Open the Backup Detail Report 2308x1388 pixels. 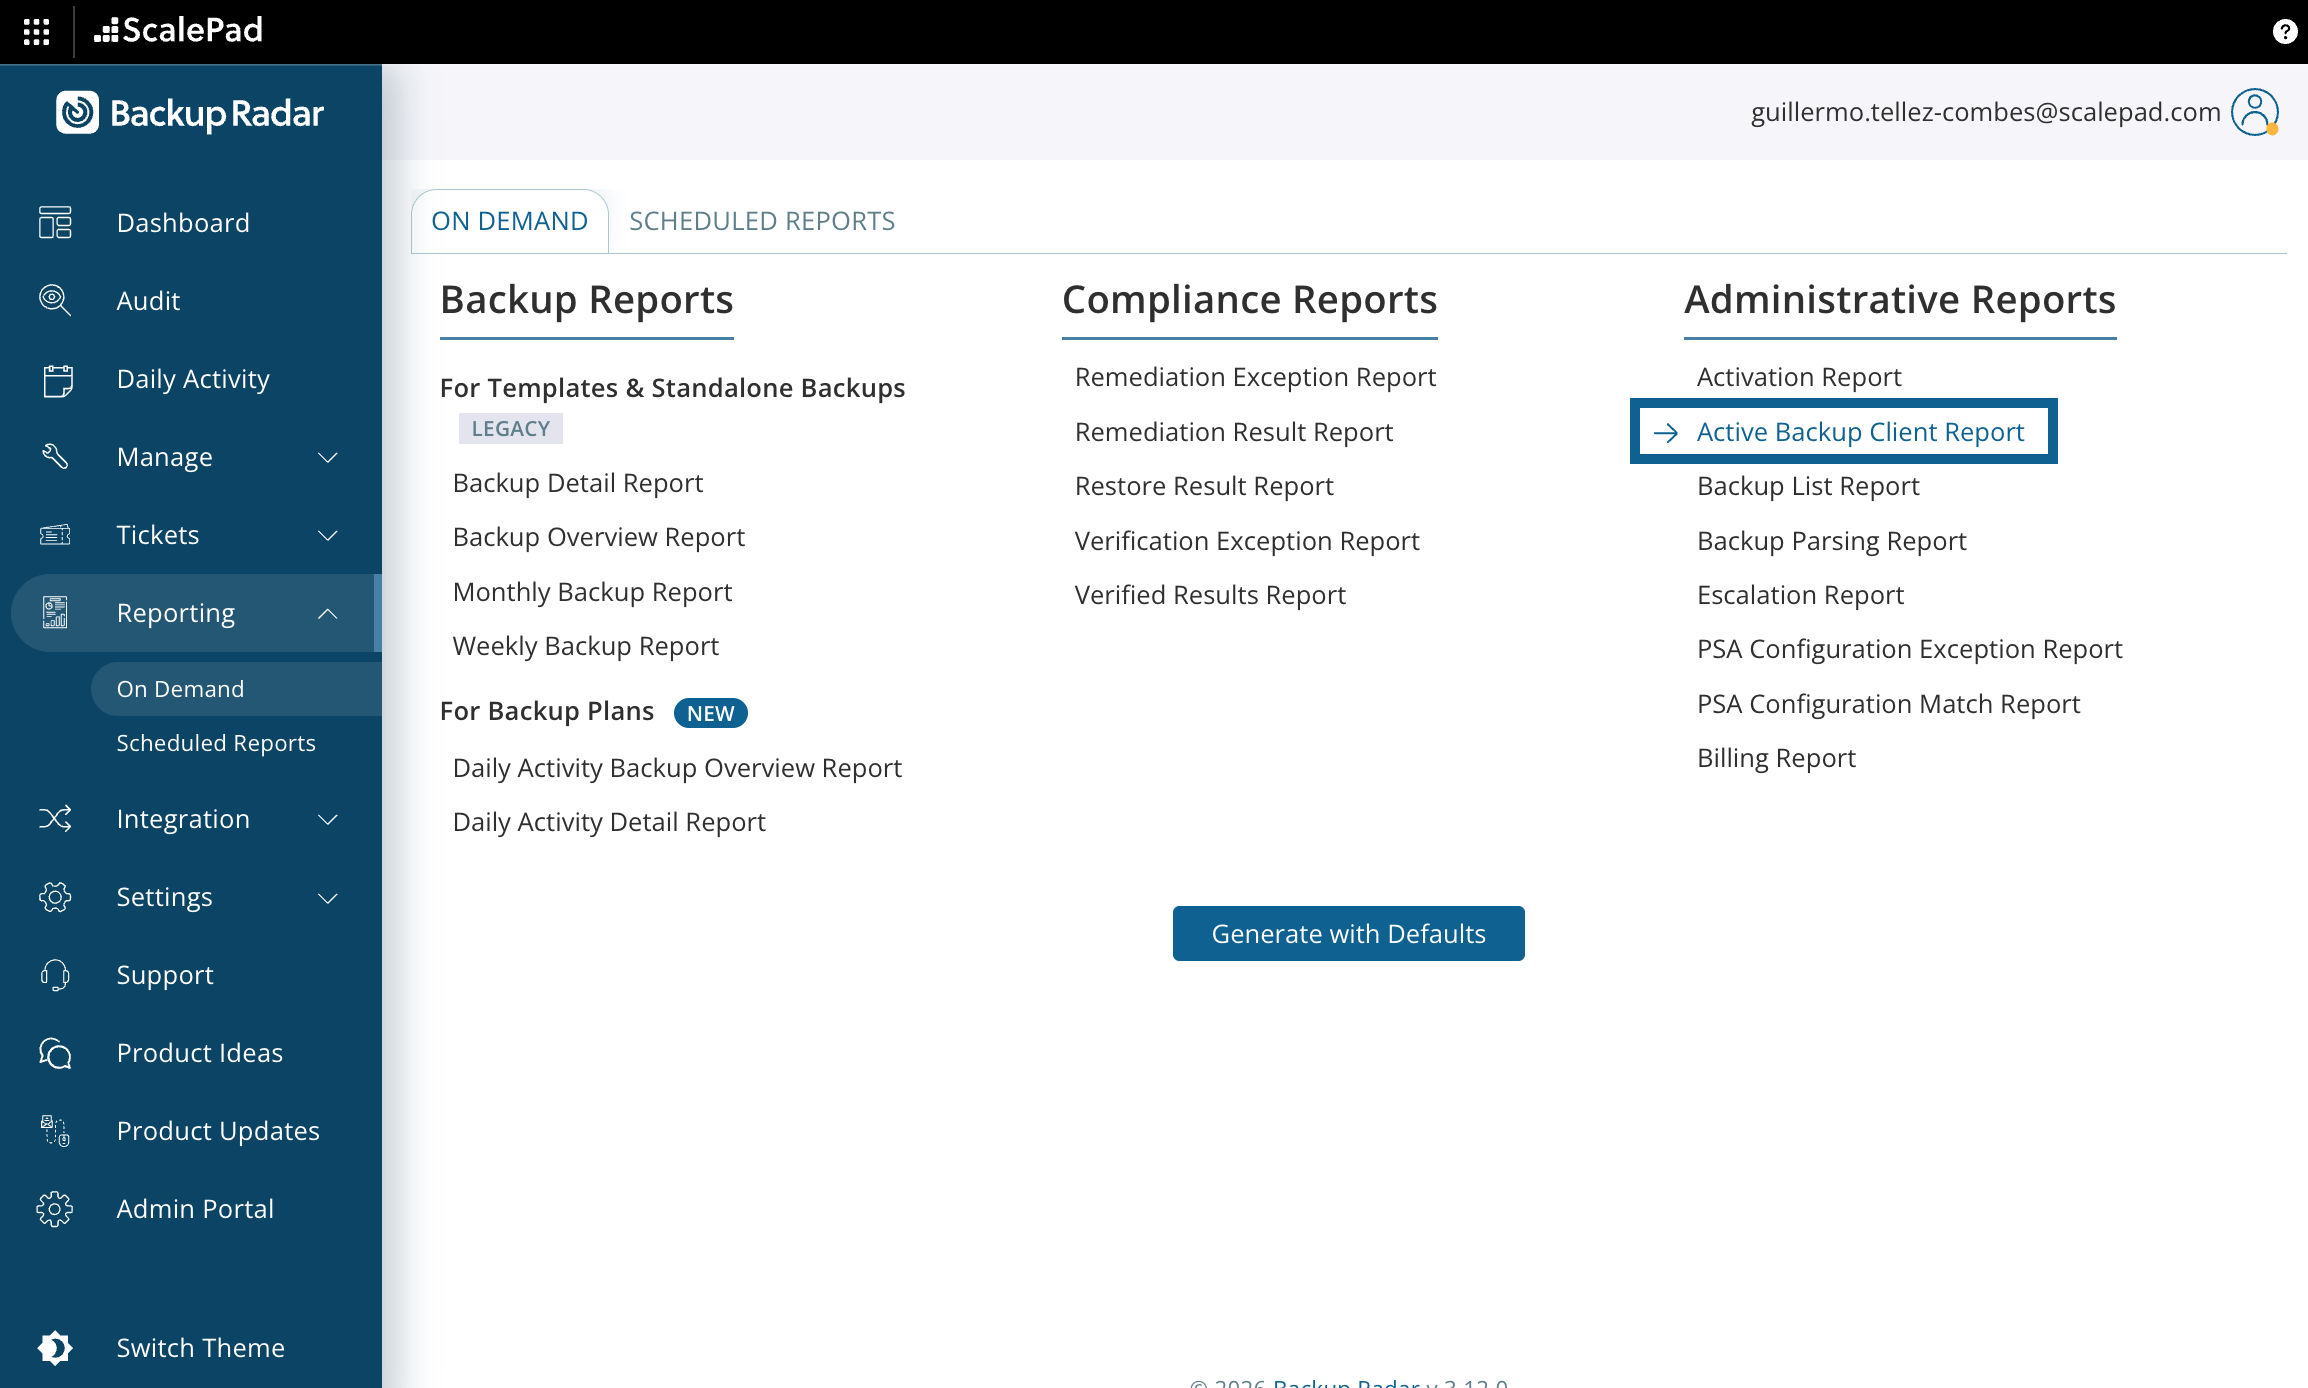click(x=578, y=483)
